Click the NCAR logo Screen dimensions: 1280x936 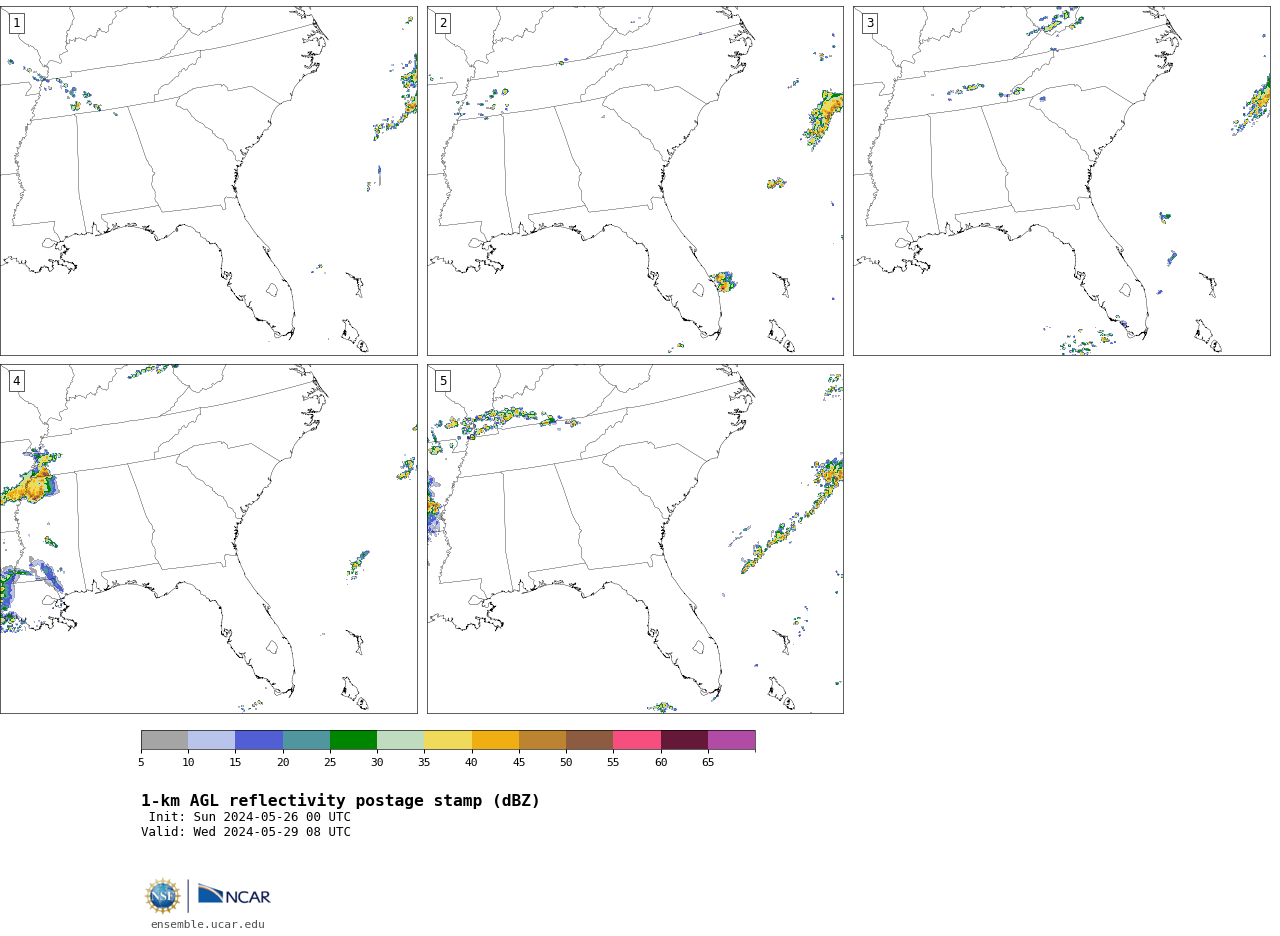234,894
